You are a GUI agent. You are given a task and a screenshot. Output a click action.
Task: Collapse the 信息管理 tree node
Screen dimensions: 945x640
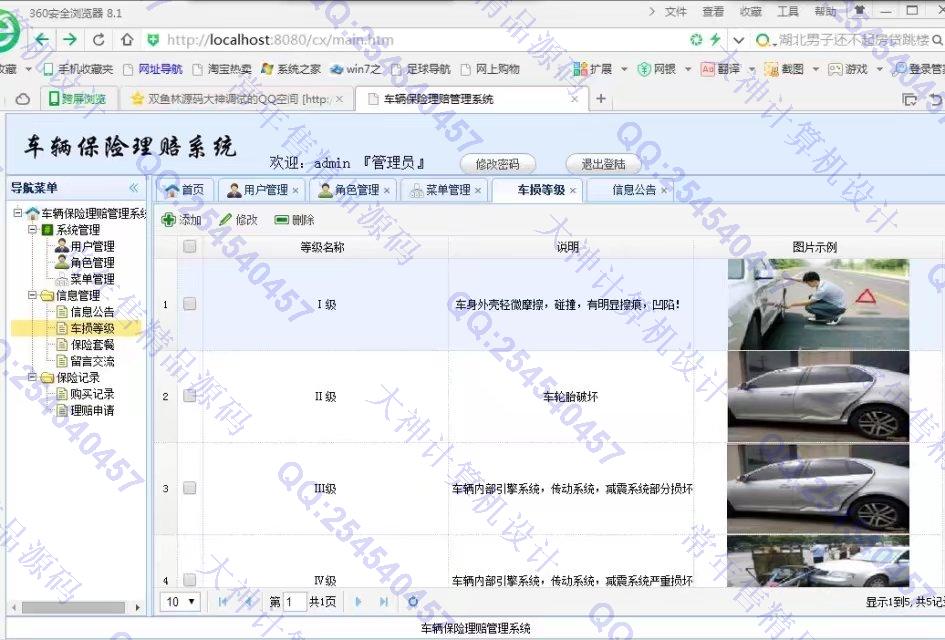pyautogui.click(x=33, y=295)
